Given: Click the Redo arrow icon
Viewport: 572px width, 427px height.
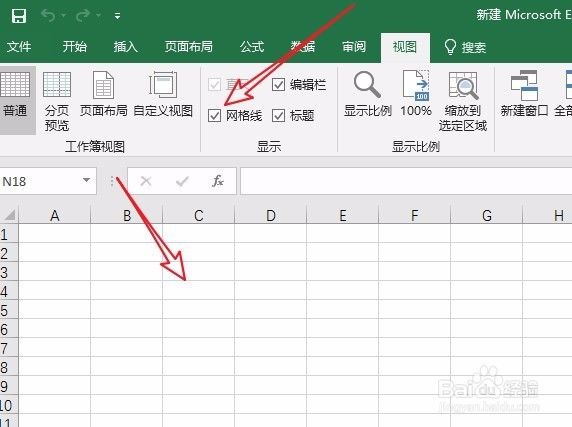Looking at the screenshot, I should pyautogui.click(x=83, y=15).
